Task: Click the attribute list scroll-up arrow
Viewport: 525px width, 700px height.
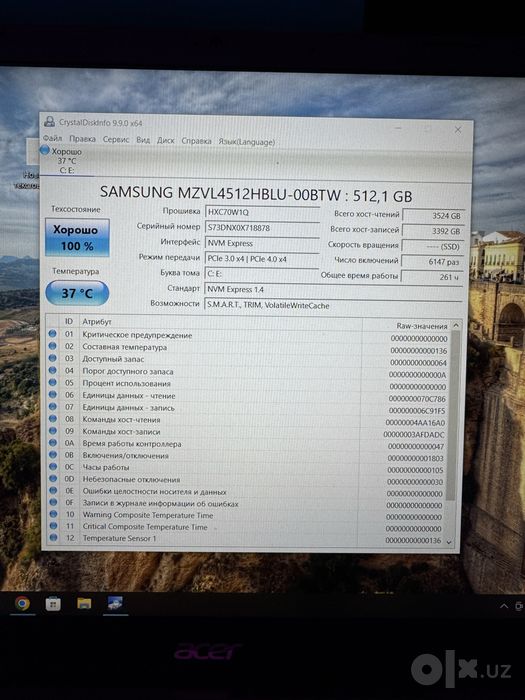Action: tap(456, 325)
